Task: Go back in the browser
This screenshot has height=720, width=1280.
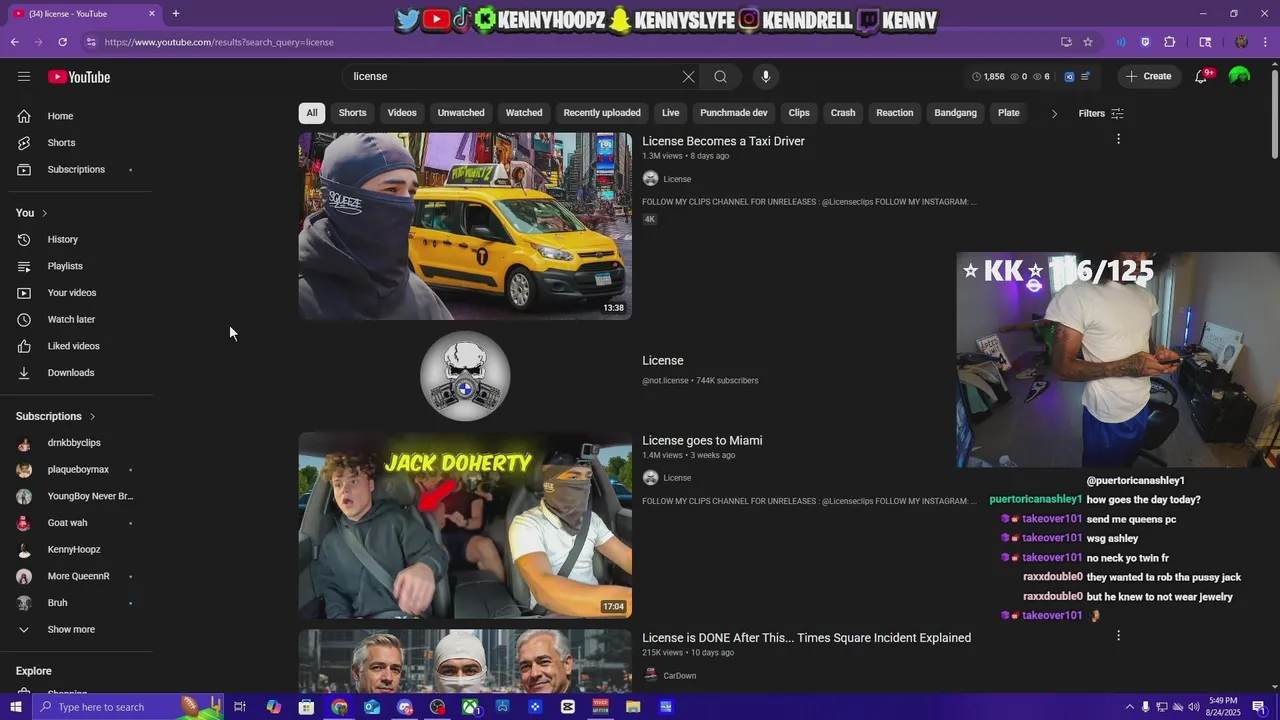Action: 14,42
